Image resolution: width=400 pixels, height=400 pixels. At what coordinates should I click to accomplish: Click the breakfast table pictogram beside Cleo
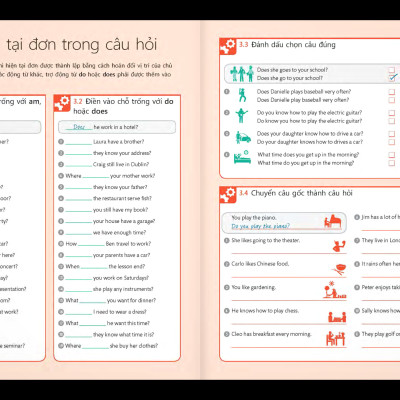(336, 338)
